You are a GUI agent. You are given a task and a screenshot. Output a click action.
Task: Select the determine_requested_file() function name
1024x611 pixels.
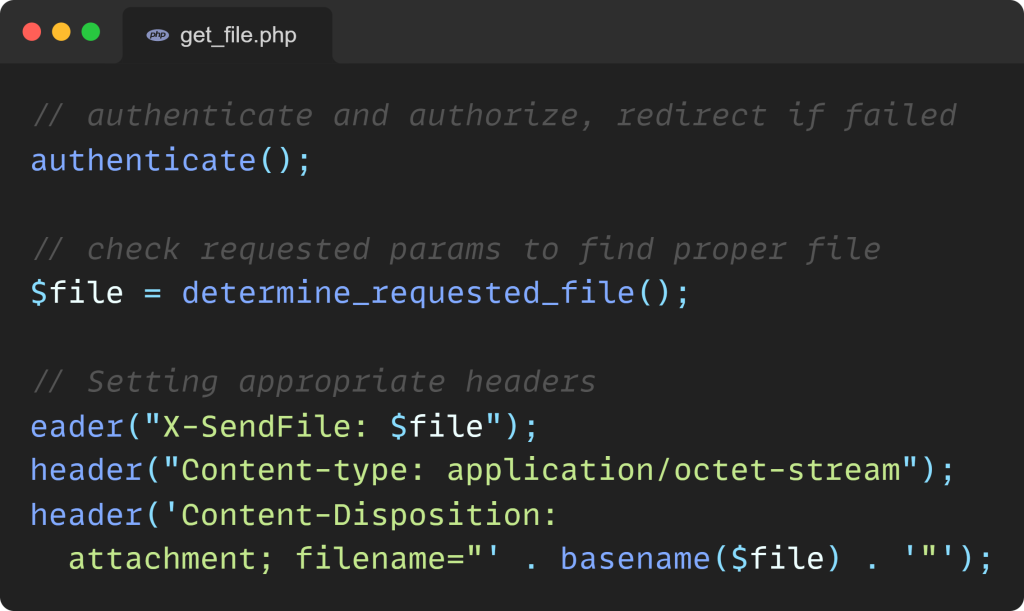[x=415, y=292]
